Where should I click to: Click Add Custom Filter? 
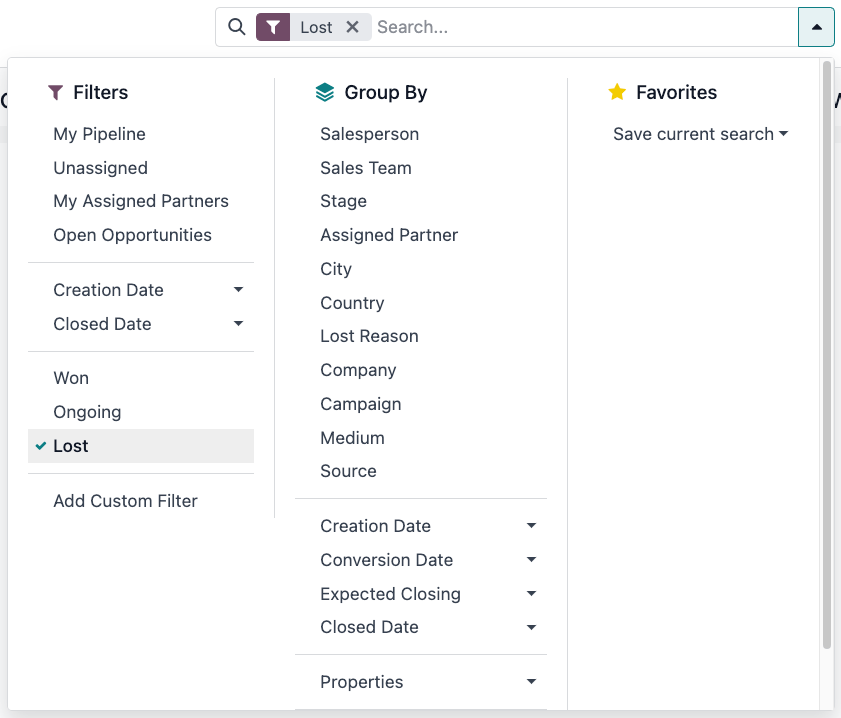[x=125, y=501]
